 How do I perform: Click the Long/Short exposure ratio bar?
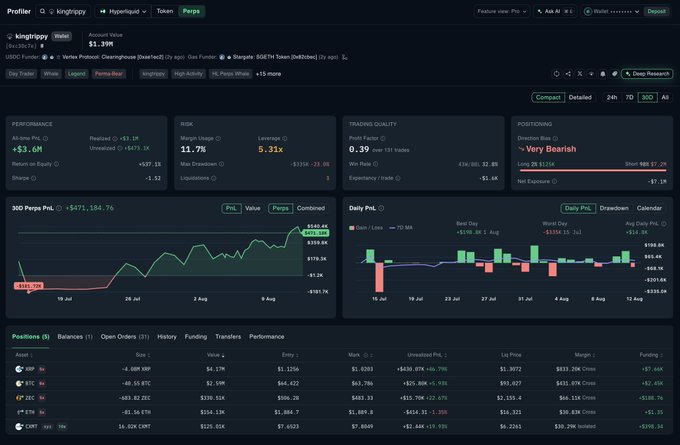coord(592,171)
